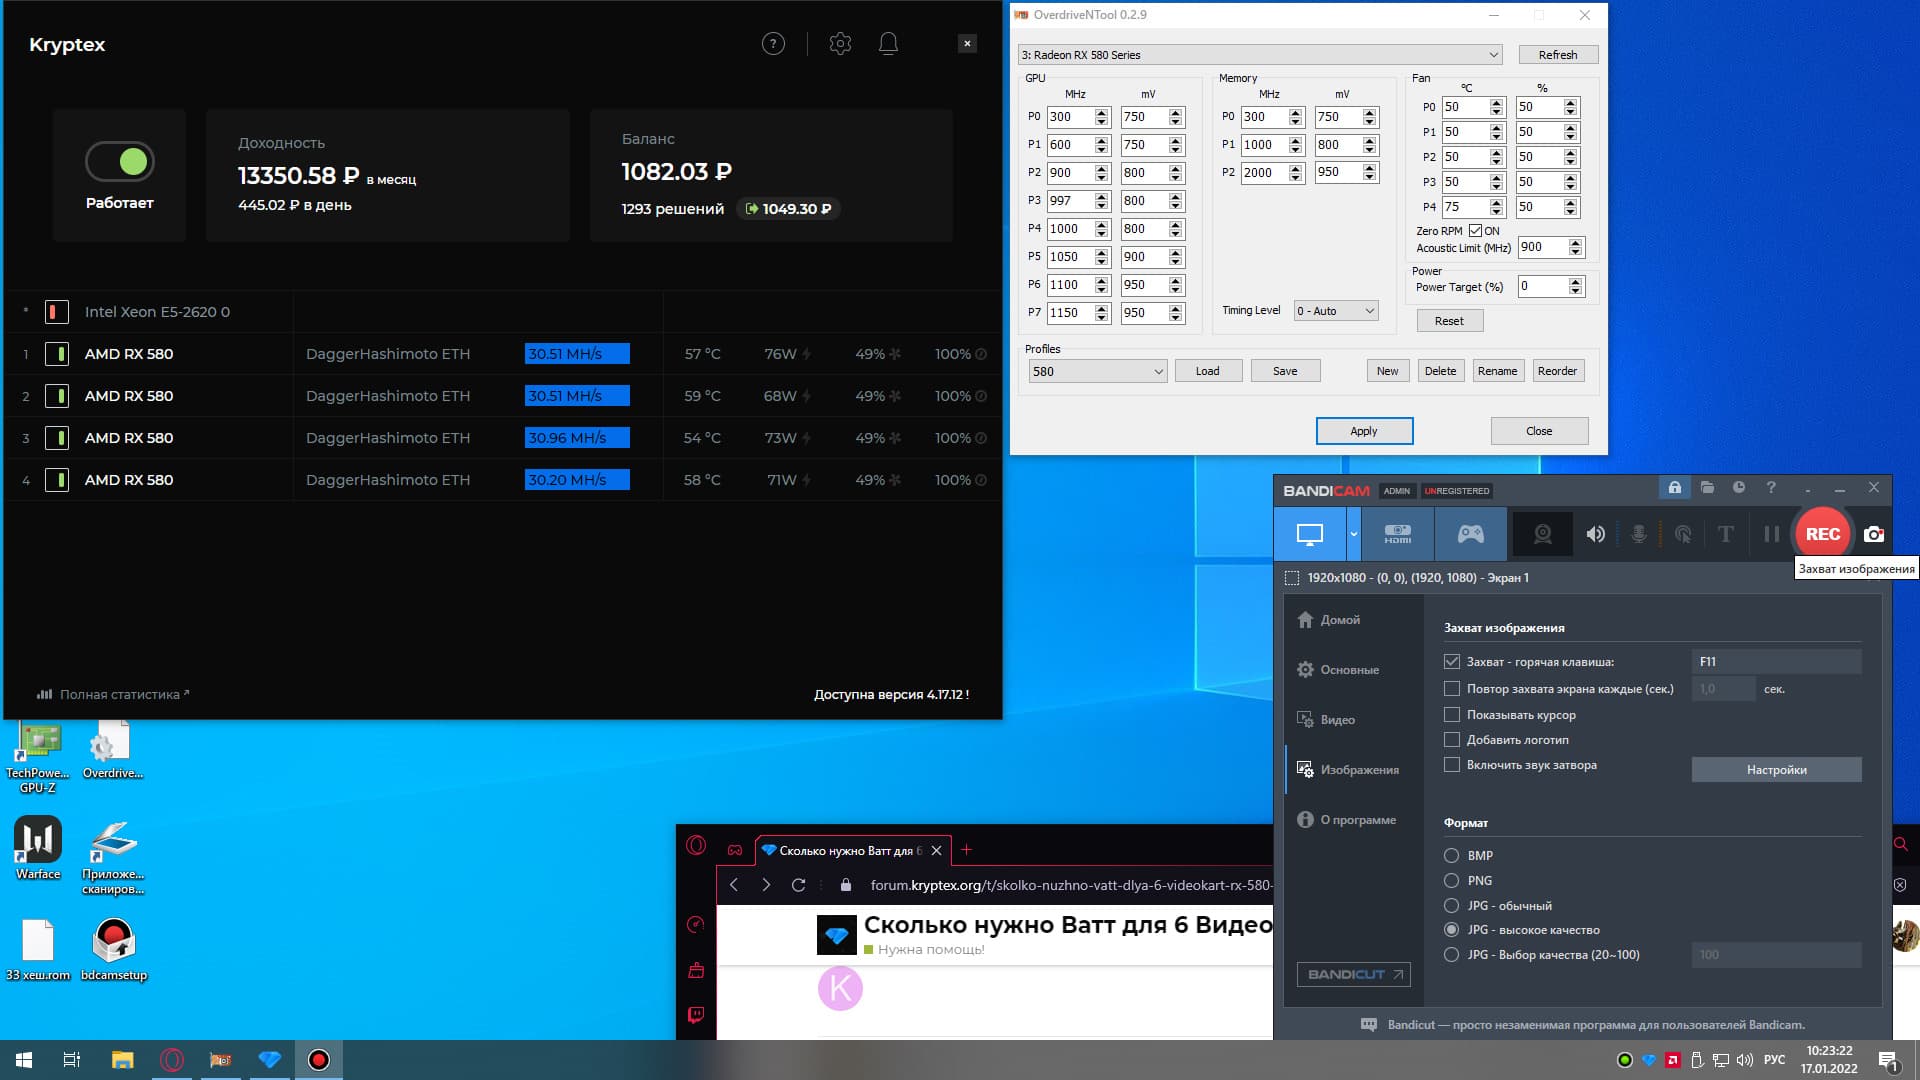Start recording with Bandicam REC button
Image resolution: width=1920 pixels, height=1080 pixels.
(x=1822, y=534)
